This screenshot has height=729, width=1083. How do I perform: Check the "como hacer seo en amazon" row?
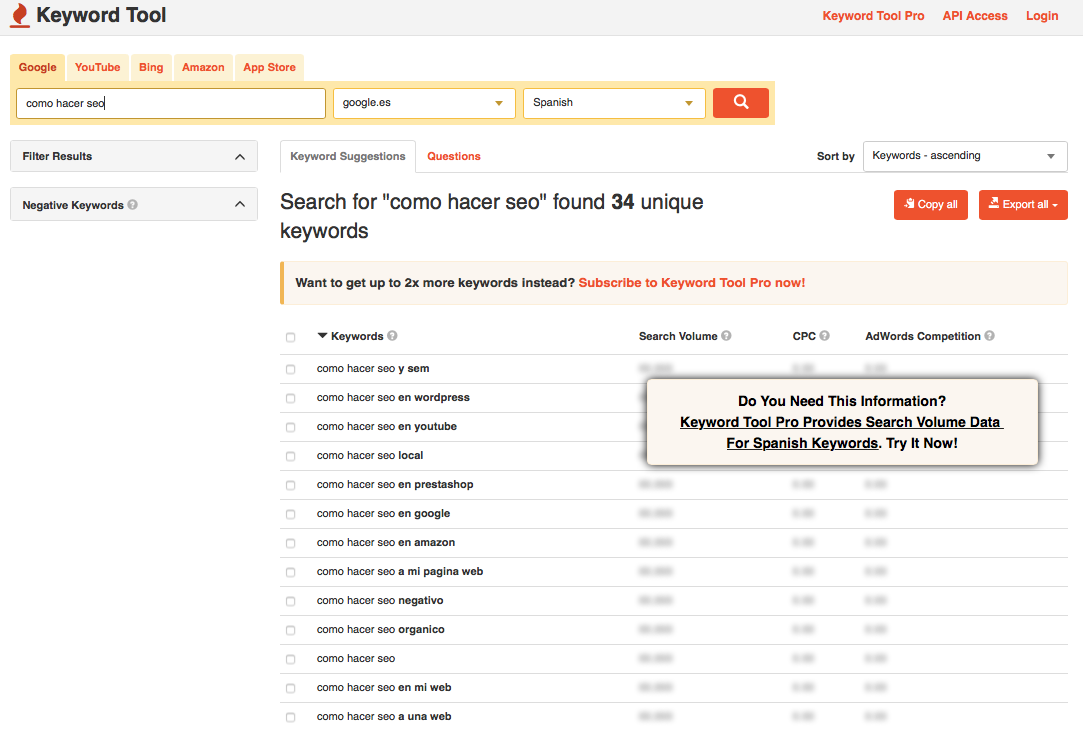290,544
